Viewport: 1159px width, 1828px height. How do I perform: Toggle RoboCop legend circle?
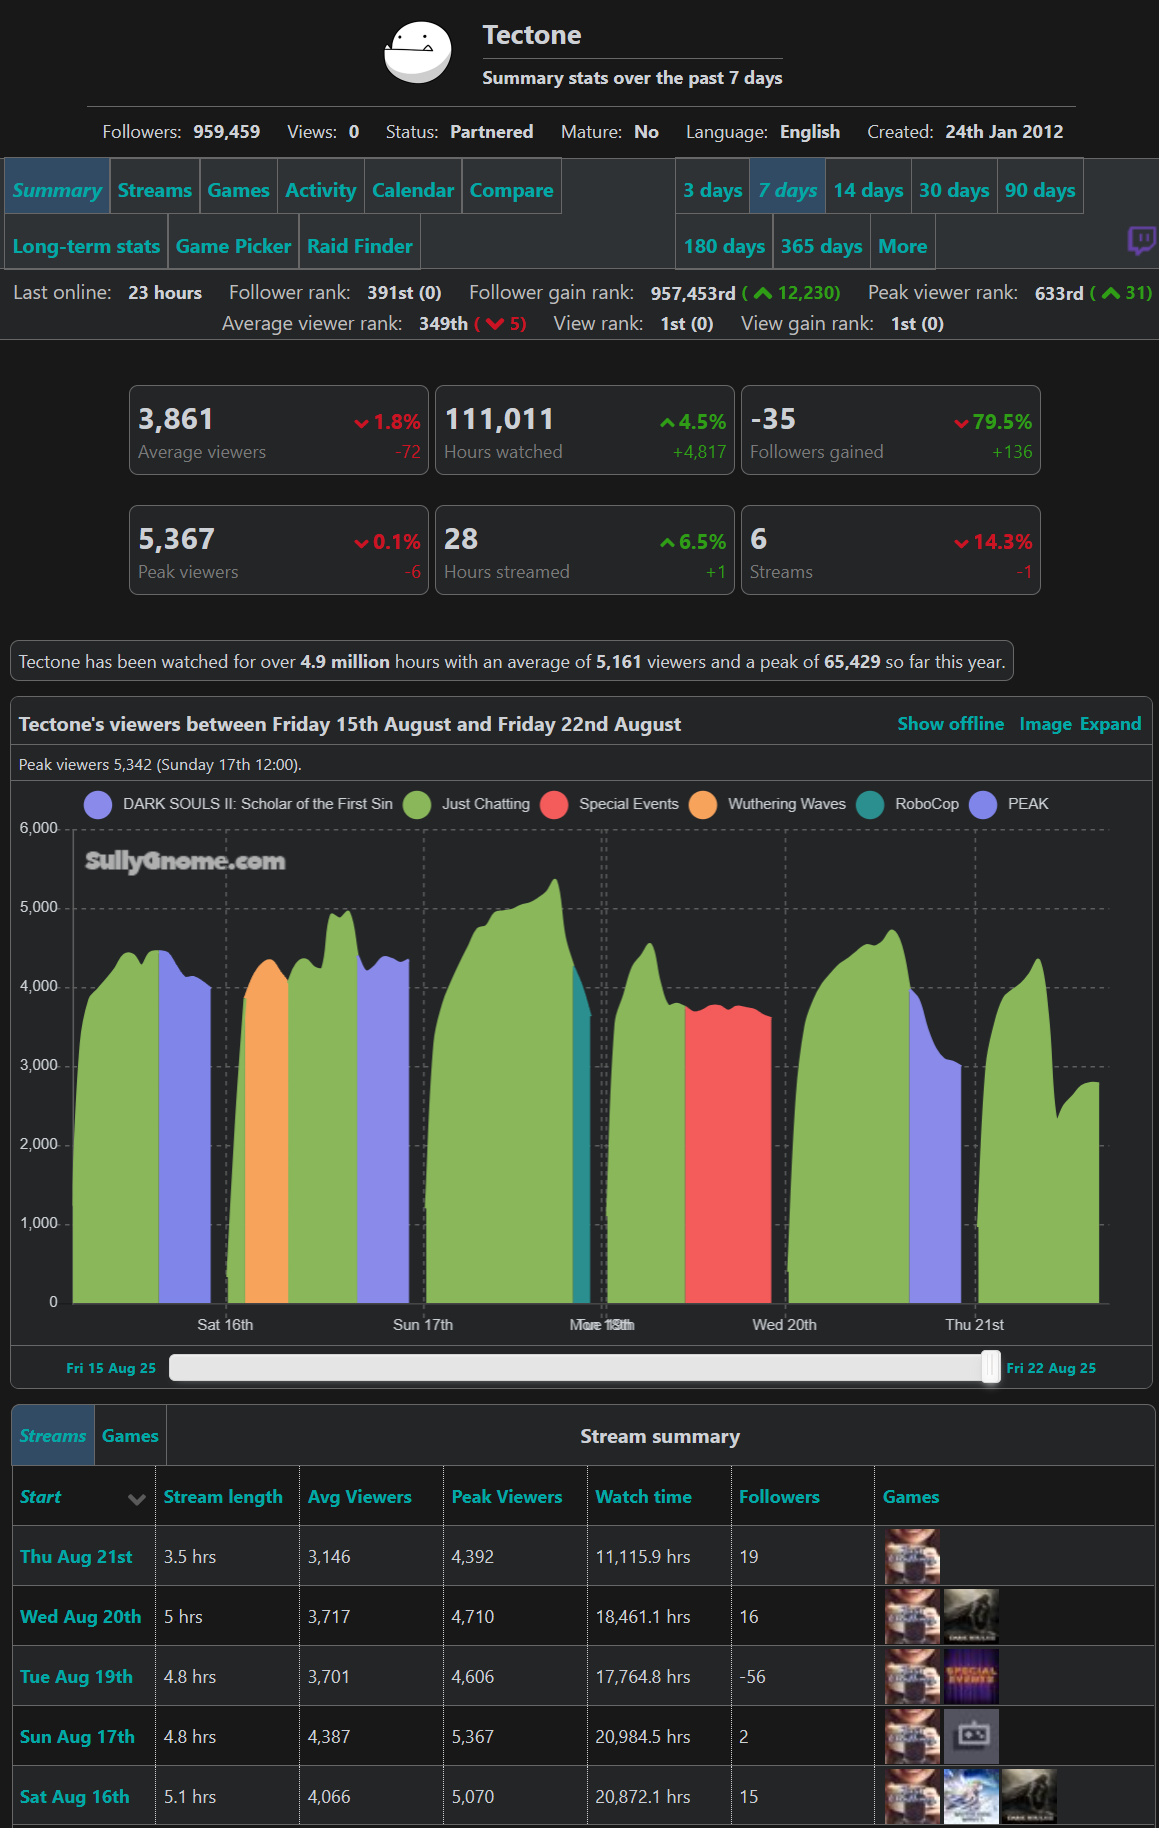[870, 805]
